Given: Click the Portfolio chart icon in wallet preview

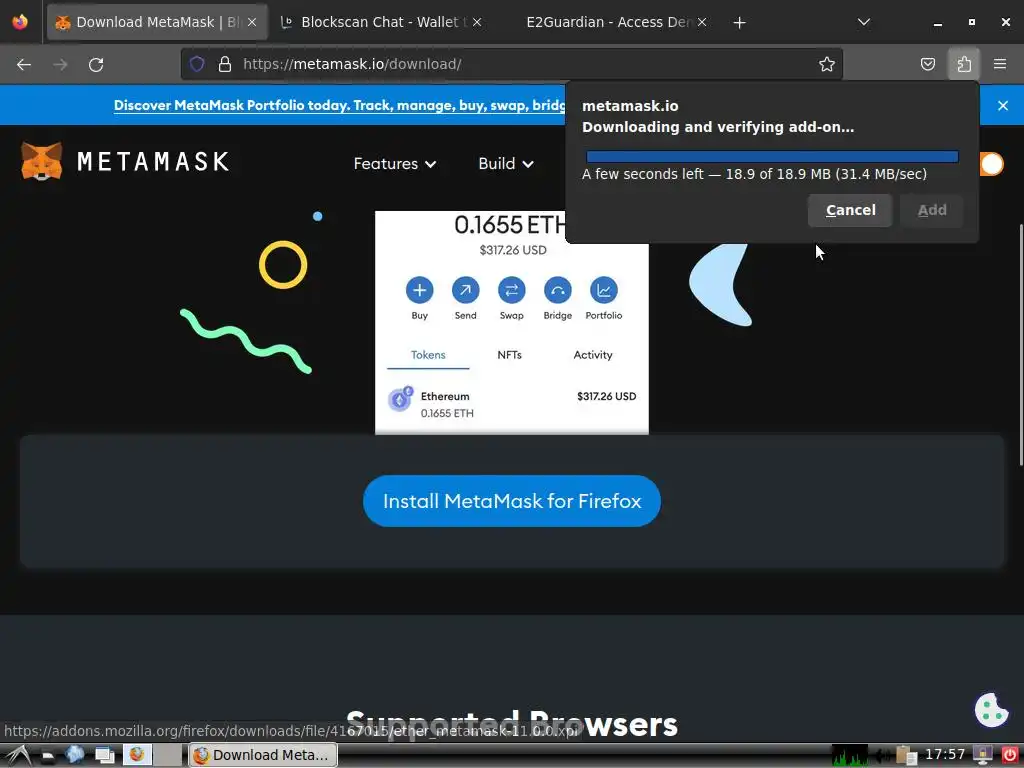Looking at the screenshot, I should click(x=603, y=290).
